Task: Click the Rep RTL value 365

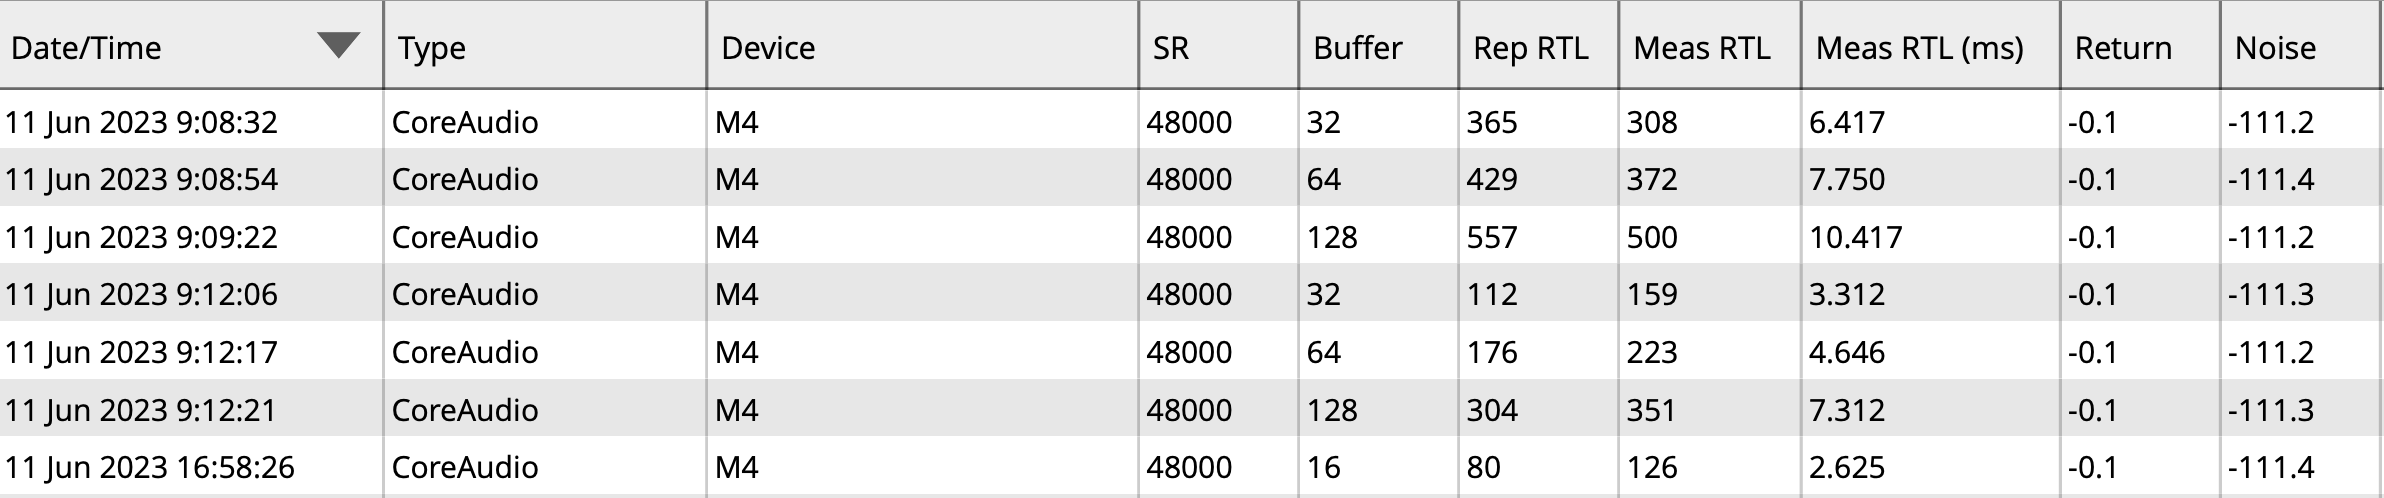Action: click(x=1491, y=122)
